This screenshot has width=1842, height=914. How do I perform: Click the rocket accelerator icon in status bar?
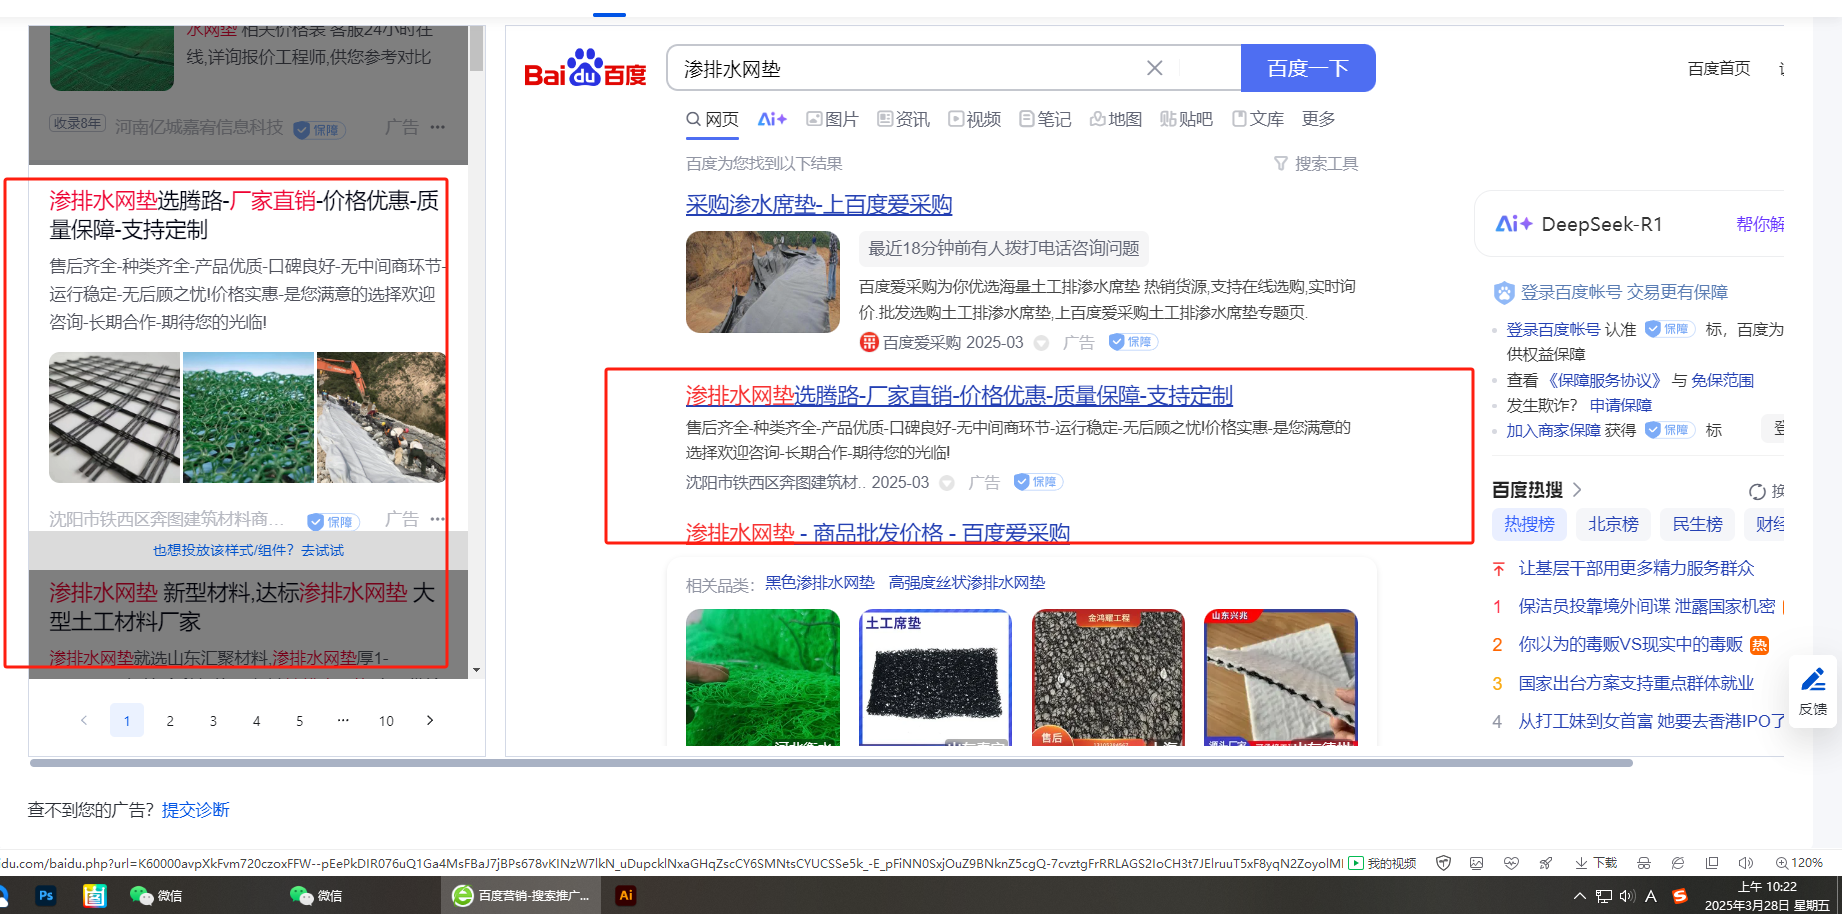(x=1546, y=863)
